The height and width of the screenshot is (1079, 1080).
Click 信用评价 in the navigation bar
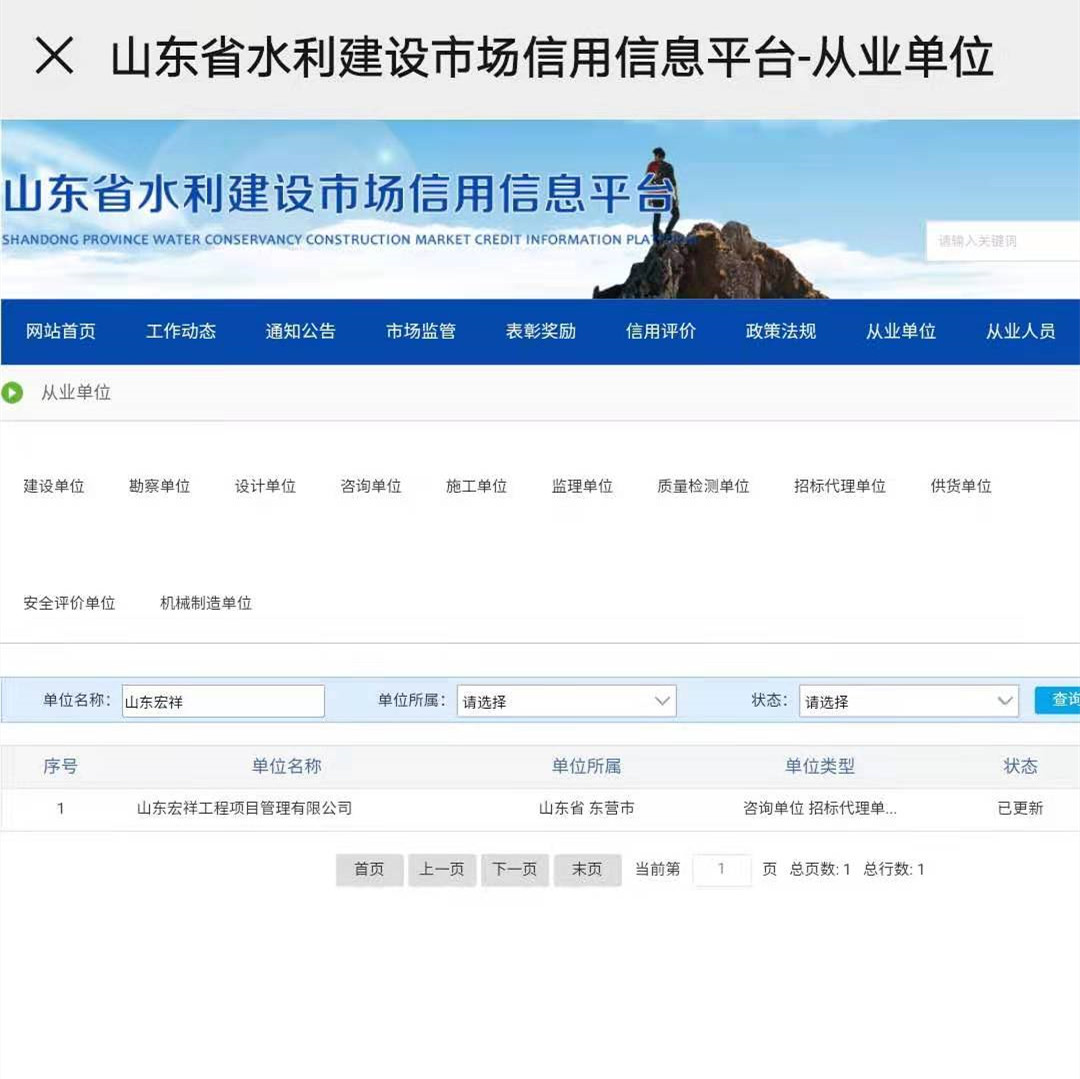[661, 331]
